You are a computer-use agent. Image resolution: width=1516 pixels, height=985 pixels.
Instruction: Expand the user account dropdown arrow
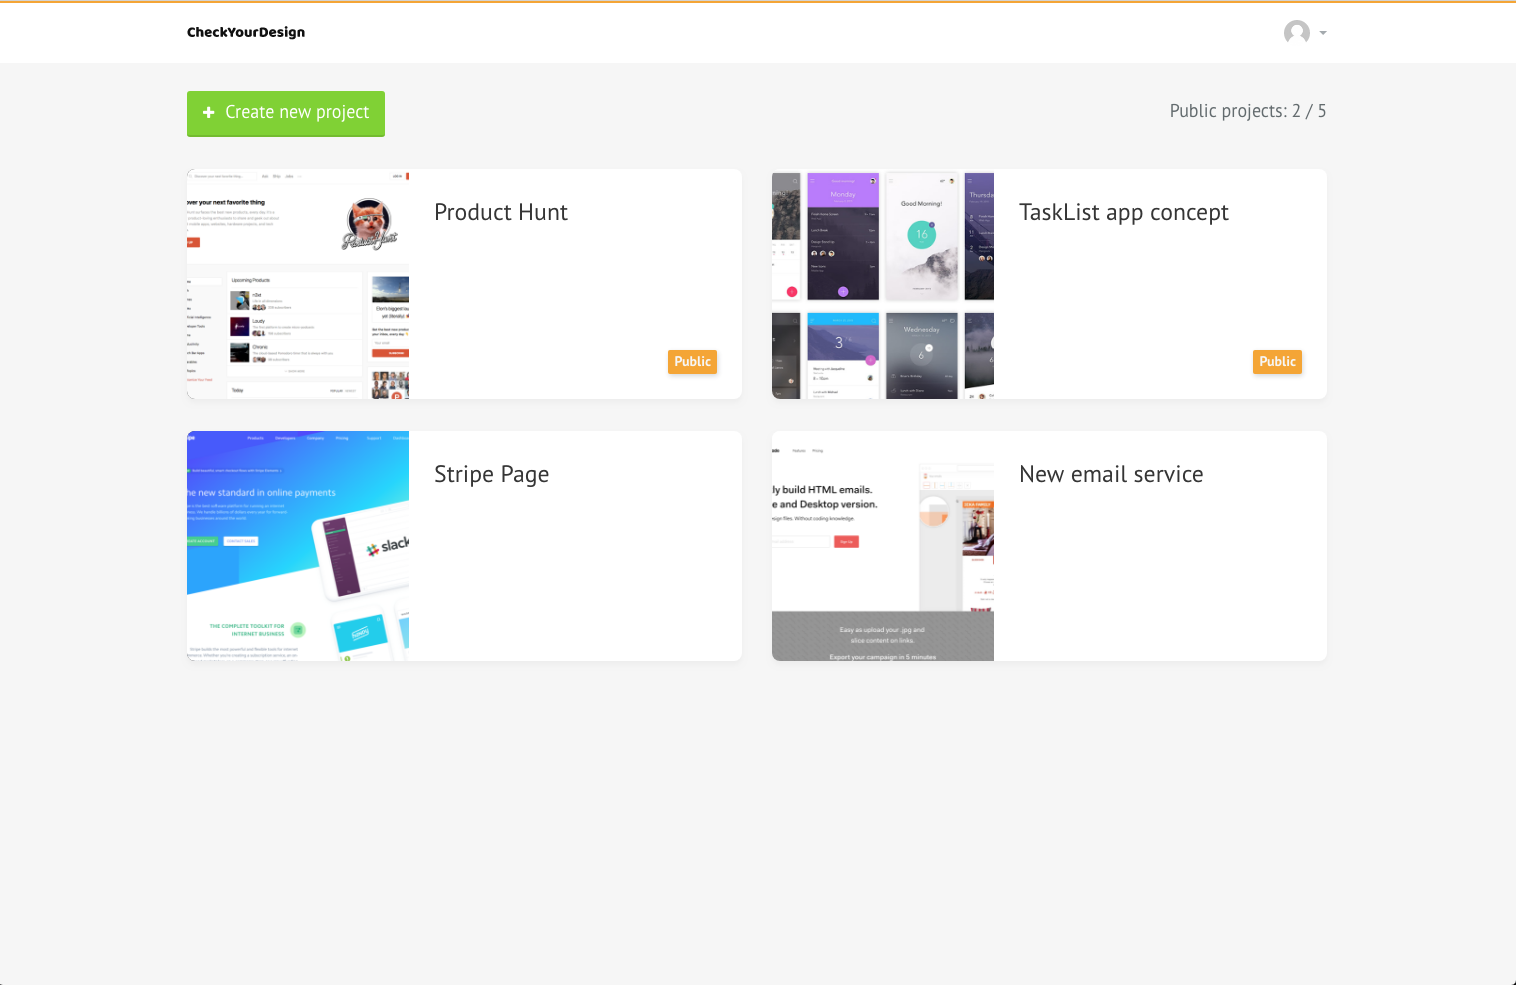click(1322, 33)
